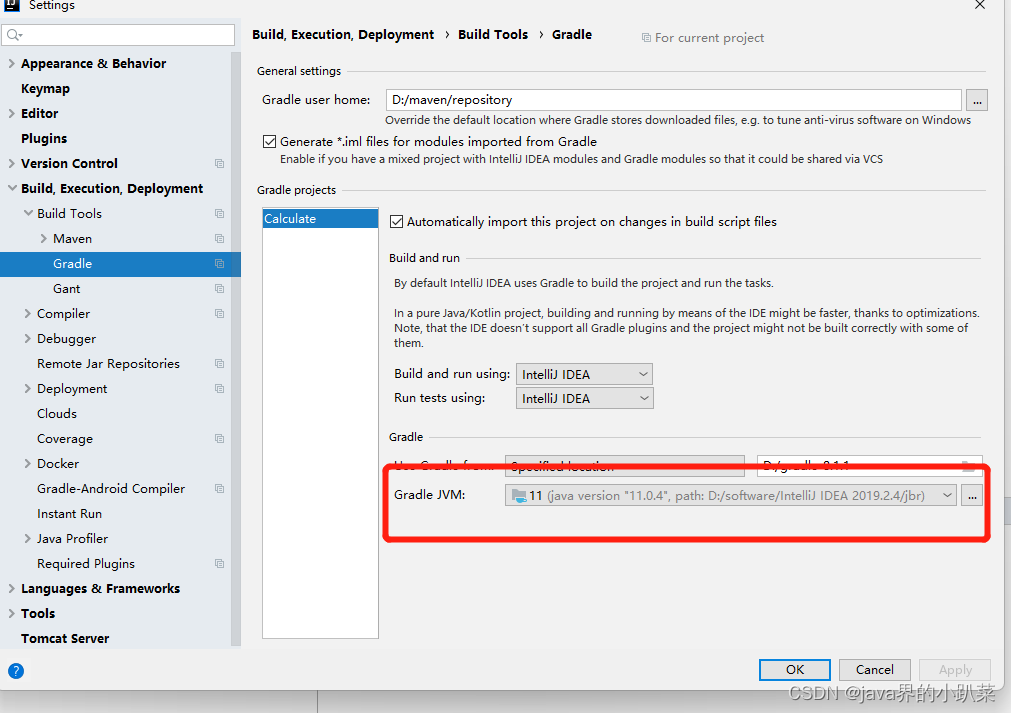Screen dimensions: 1011x713
Task: Select Coverage settings page
Action: click(x=65, y=438)
